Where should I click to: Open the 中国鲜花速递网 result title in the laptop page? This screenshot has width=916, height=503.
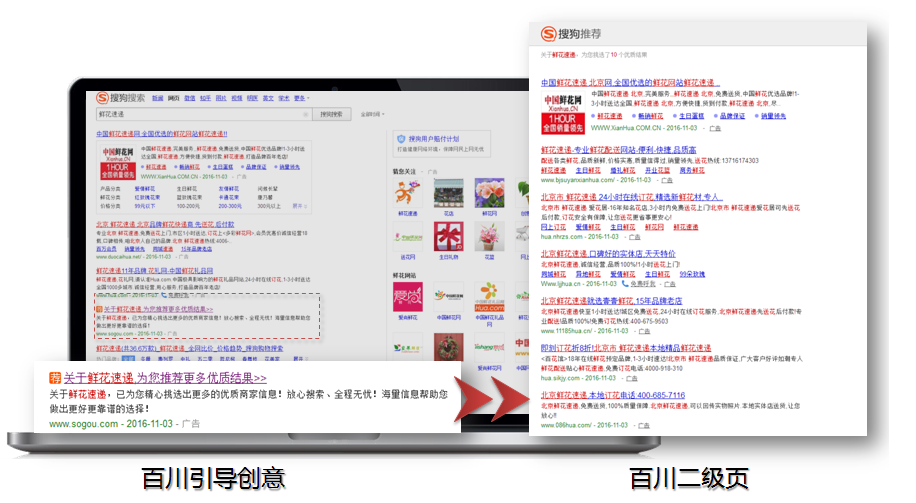click(x=162, y=134)
